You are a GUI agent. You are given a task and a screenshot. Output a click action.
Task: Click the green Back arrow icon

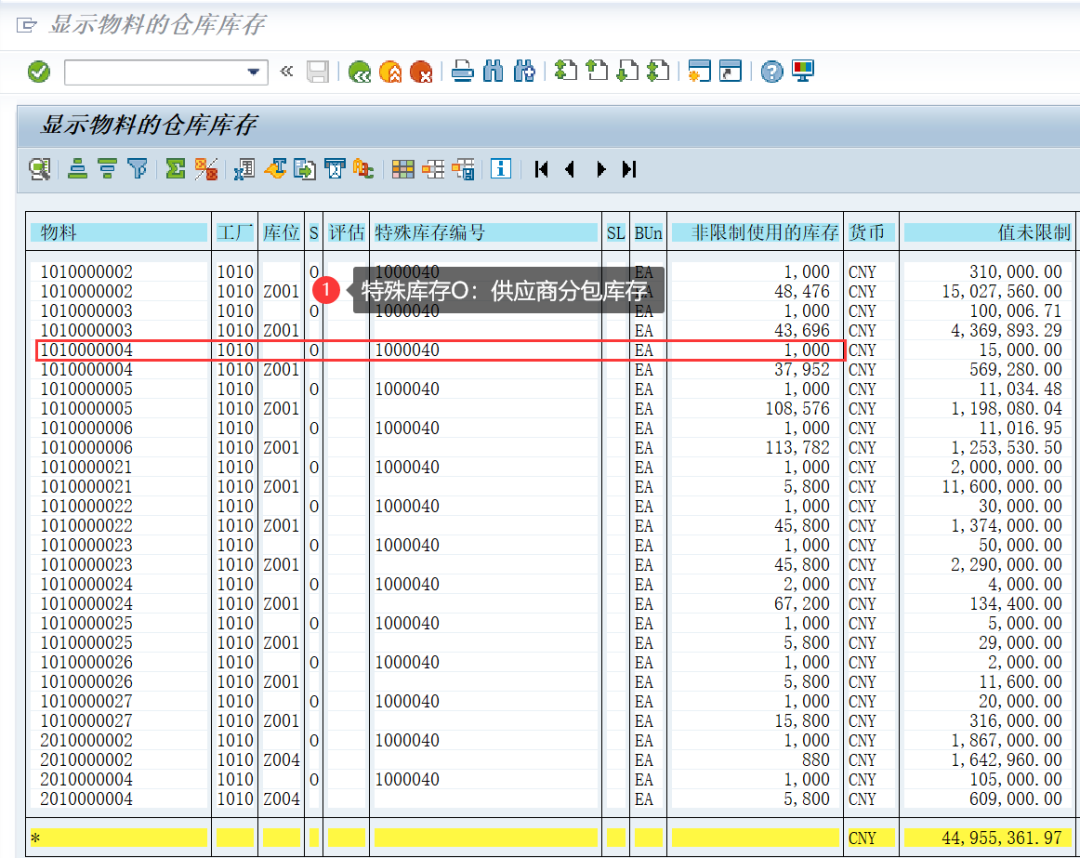pos(359,72)
